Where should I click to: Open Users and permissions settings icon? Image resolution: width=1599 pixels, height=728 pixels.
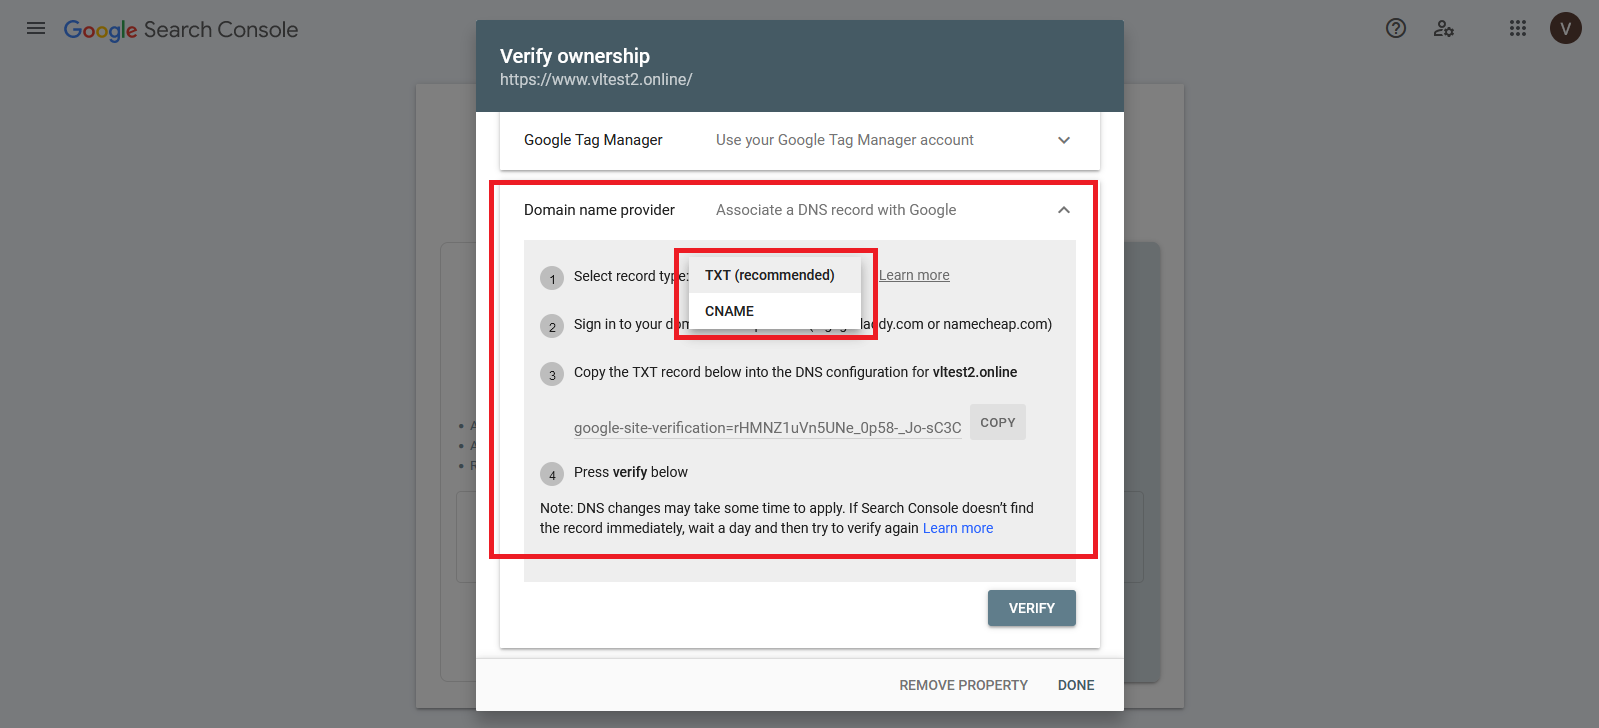point(1444,28)
